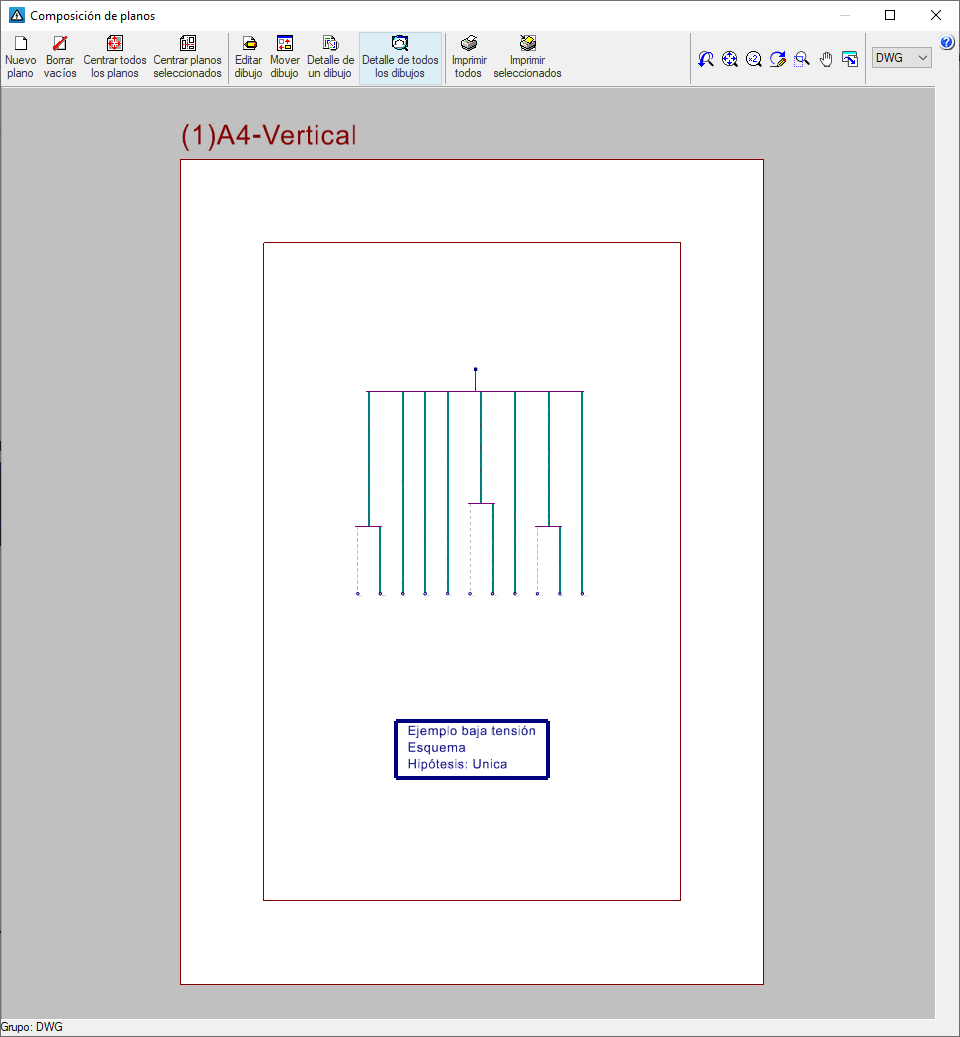Click Borrar vacíos to delete empty sheets
This screenshot has width=960, height=1037.
(60, 58)
